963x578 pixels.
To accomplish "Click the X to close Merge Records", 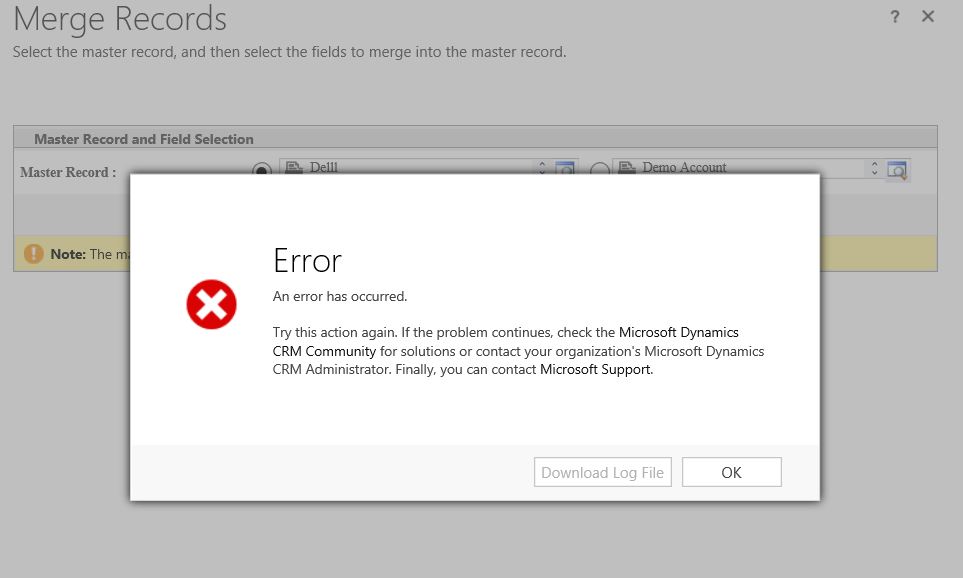I will [x=927, y=16].
